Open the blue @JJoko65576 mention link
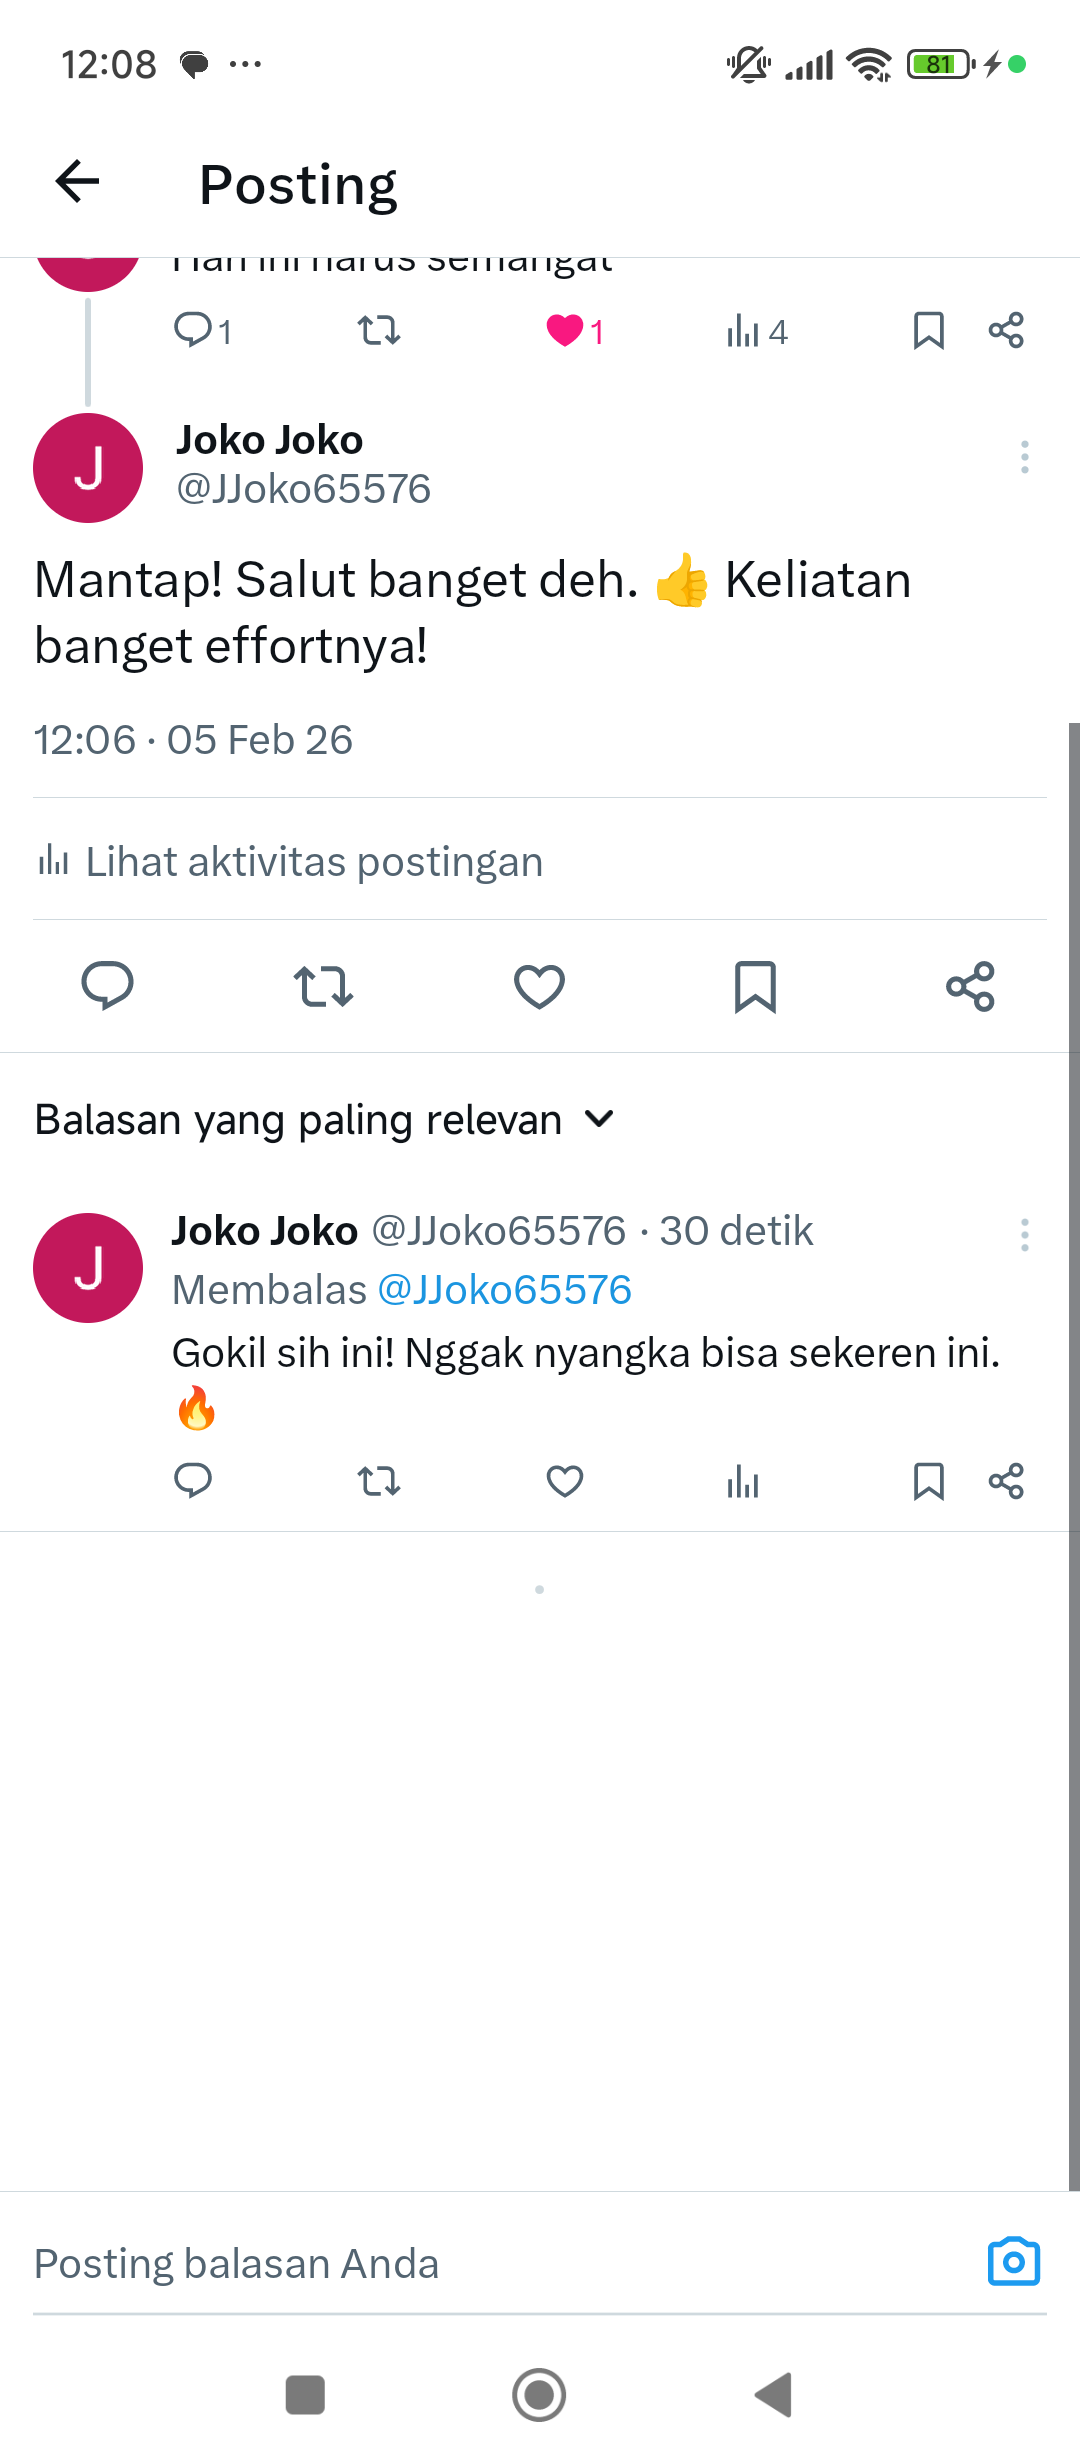1080x2460 pixels. pyautogui.click(x=505, y=1290)
